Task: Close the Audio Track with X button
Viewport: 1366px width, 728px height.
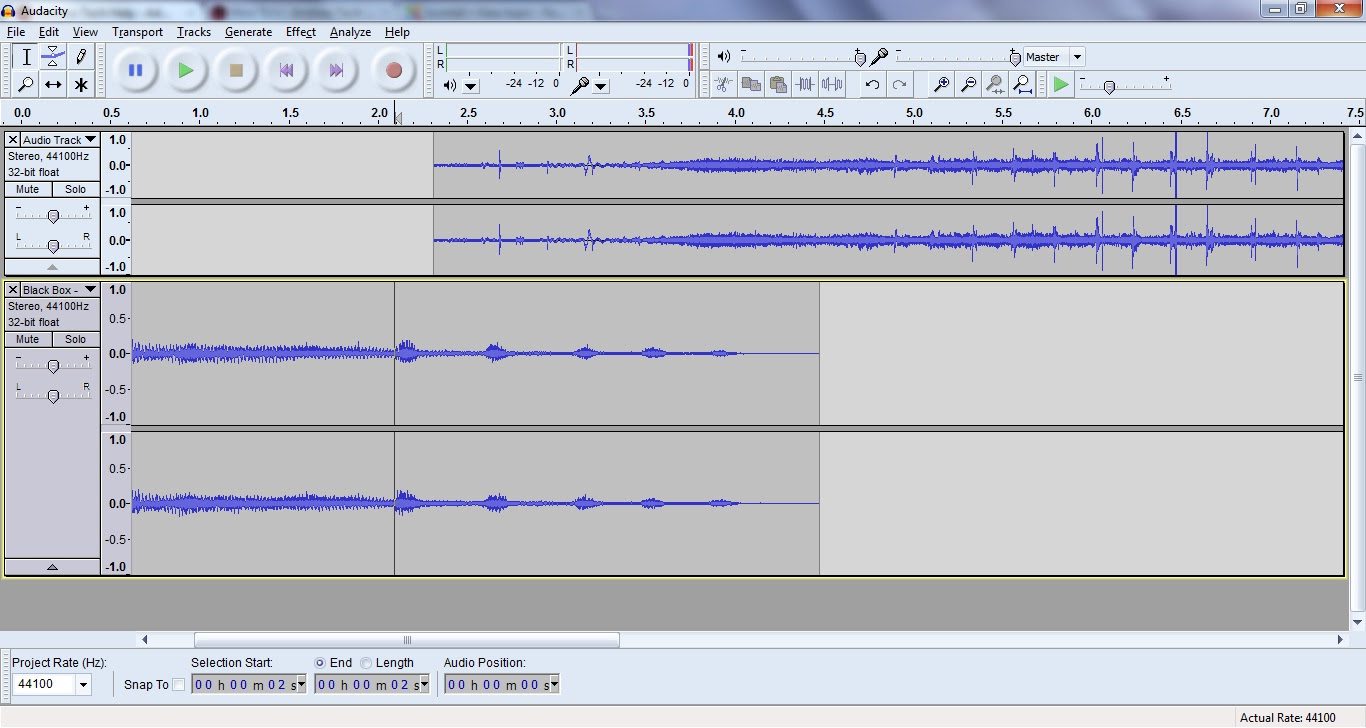Action: (x=13, y=140)
